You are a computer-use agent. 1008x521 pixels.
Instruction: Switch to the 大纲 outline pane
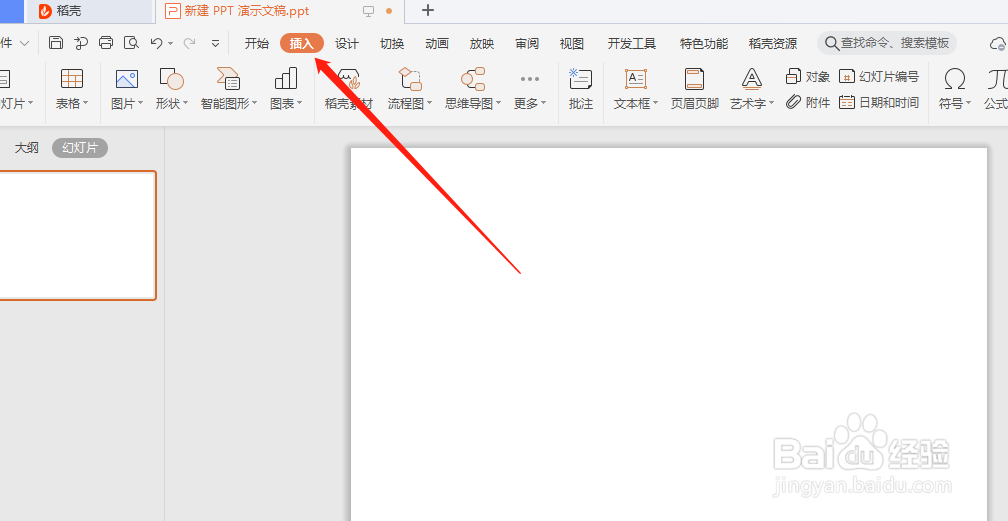tap(26, 148)
